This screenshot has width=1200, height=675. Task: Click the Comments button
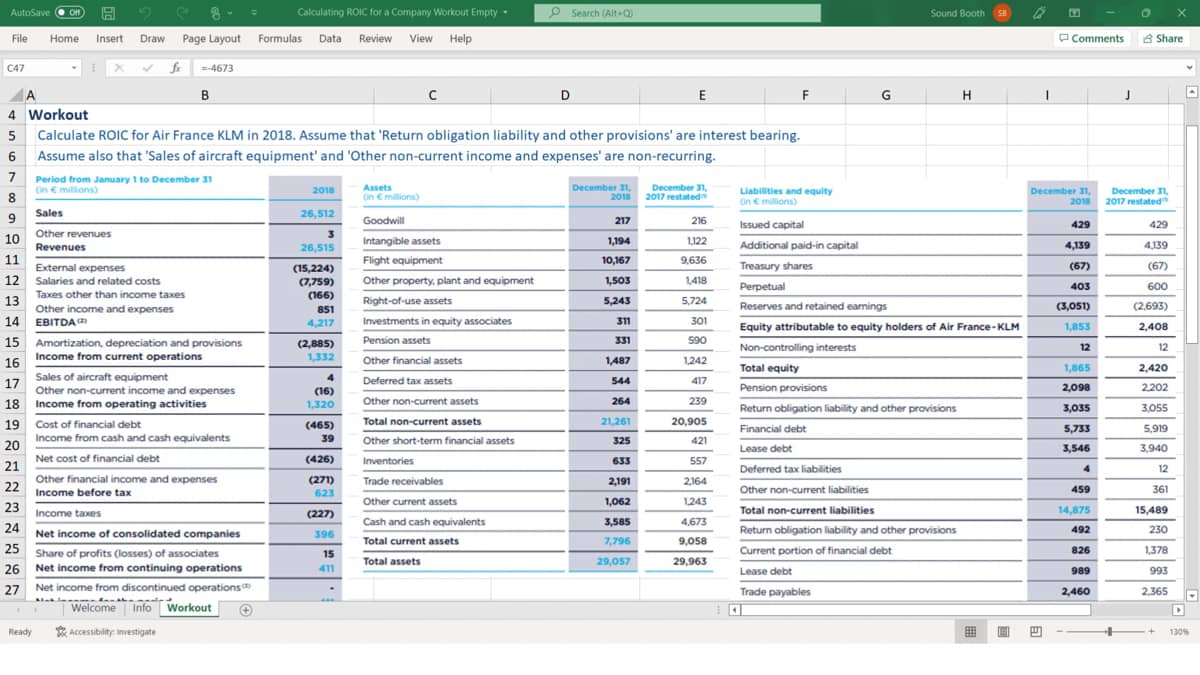pos(1091,38)
